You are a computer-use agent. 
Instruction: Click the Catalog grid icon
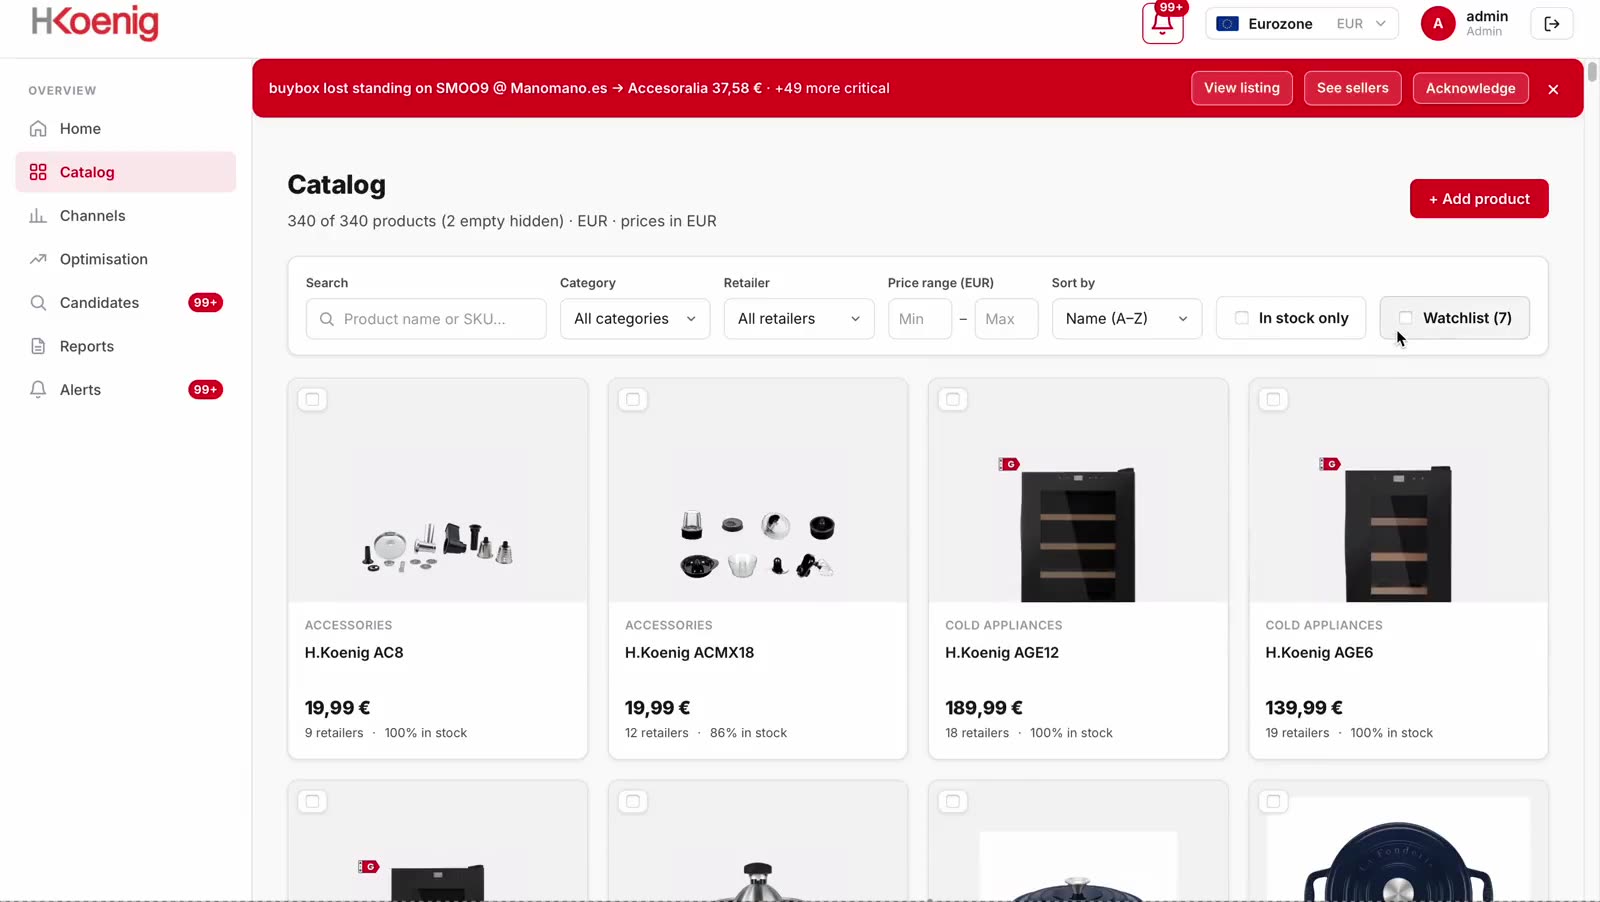point(38,172)
